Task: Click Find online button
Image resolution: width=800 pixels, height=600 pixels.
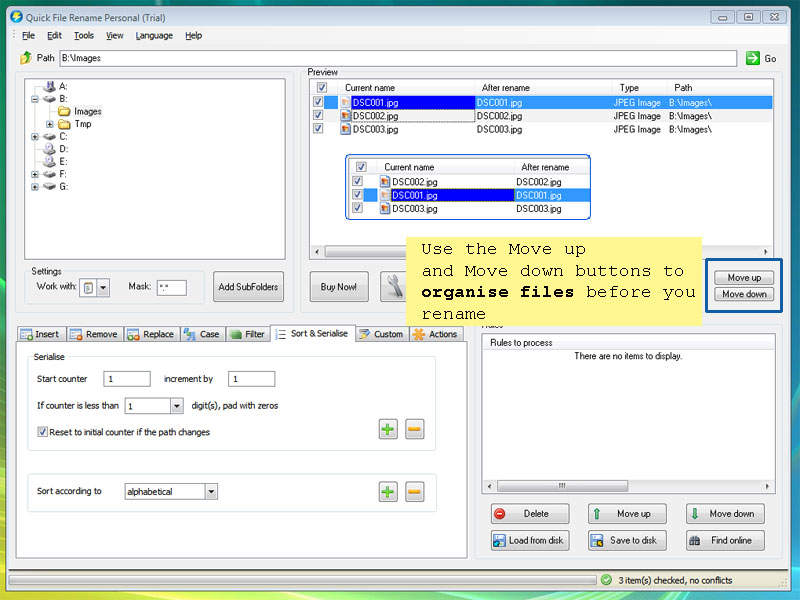Action: tap(725, 540)
